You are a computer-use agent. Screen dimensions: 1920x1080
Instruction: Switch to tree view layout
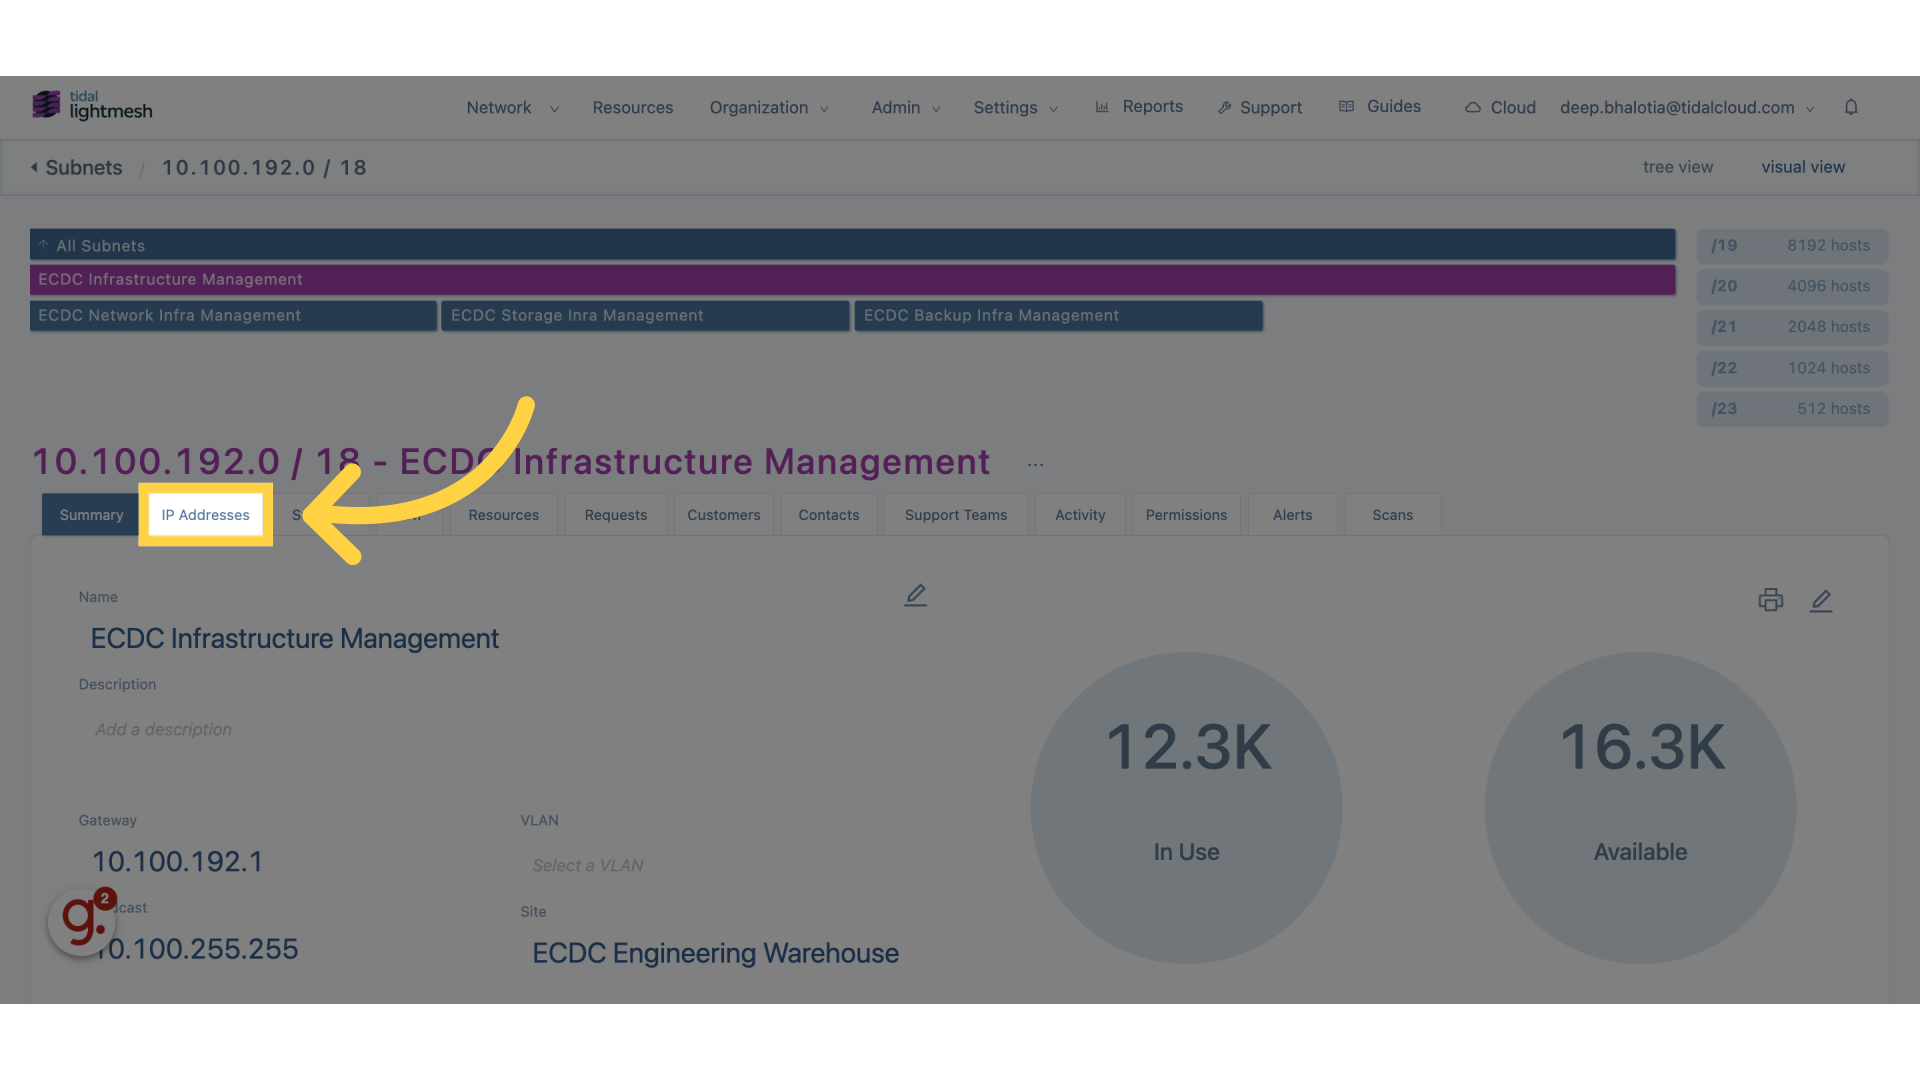(1677, 166)
